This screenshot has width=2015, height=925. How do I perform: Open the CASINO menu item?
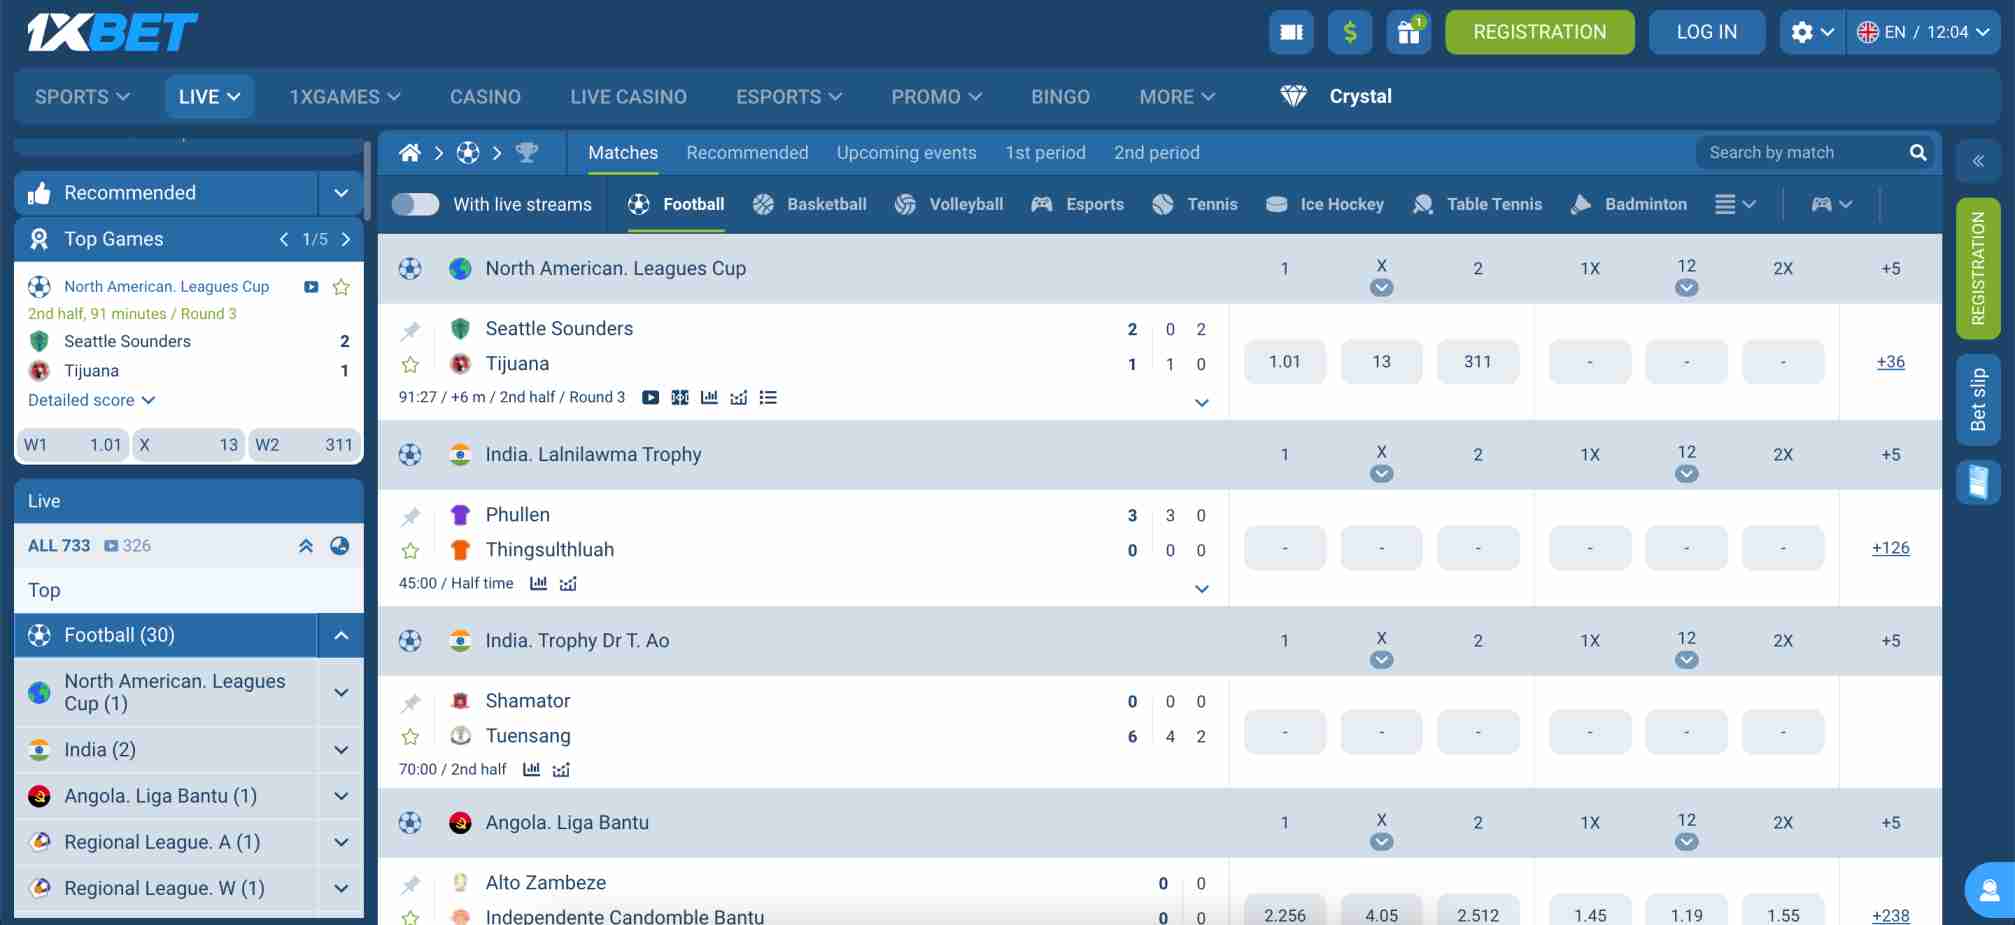coord(485,97)
